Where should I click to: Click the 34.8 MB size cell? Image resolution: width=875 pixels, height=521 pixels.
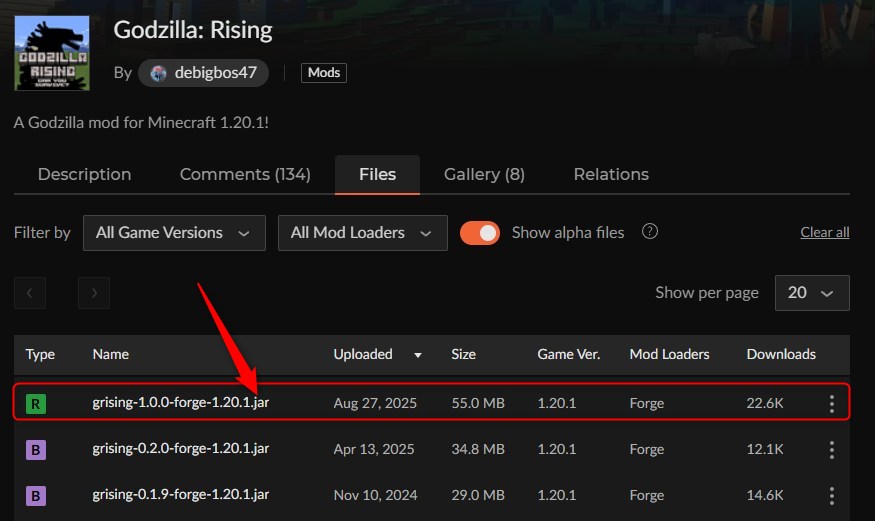coord(478,449)
